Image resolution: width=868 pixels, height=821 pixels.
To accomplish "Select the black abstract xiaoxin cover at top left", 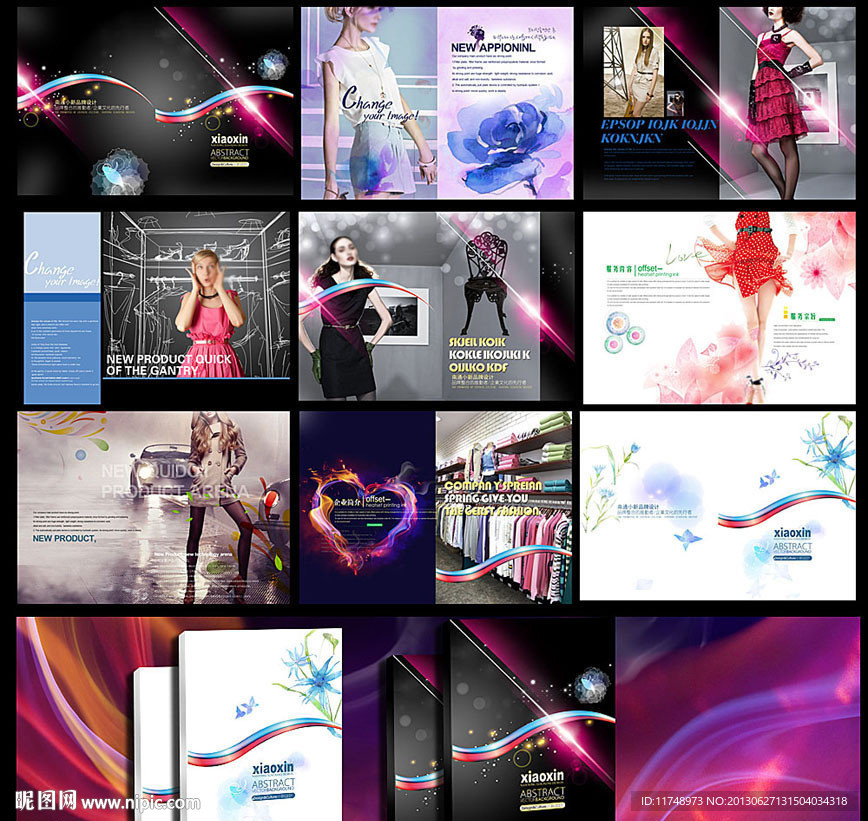I will tap(155, 101).
